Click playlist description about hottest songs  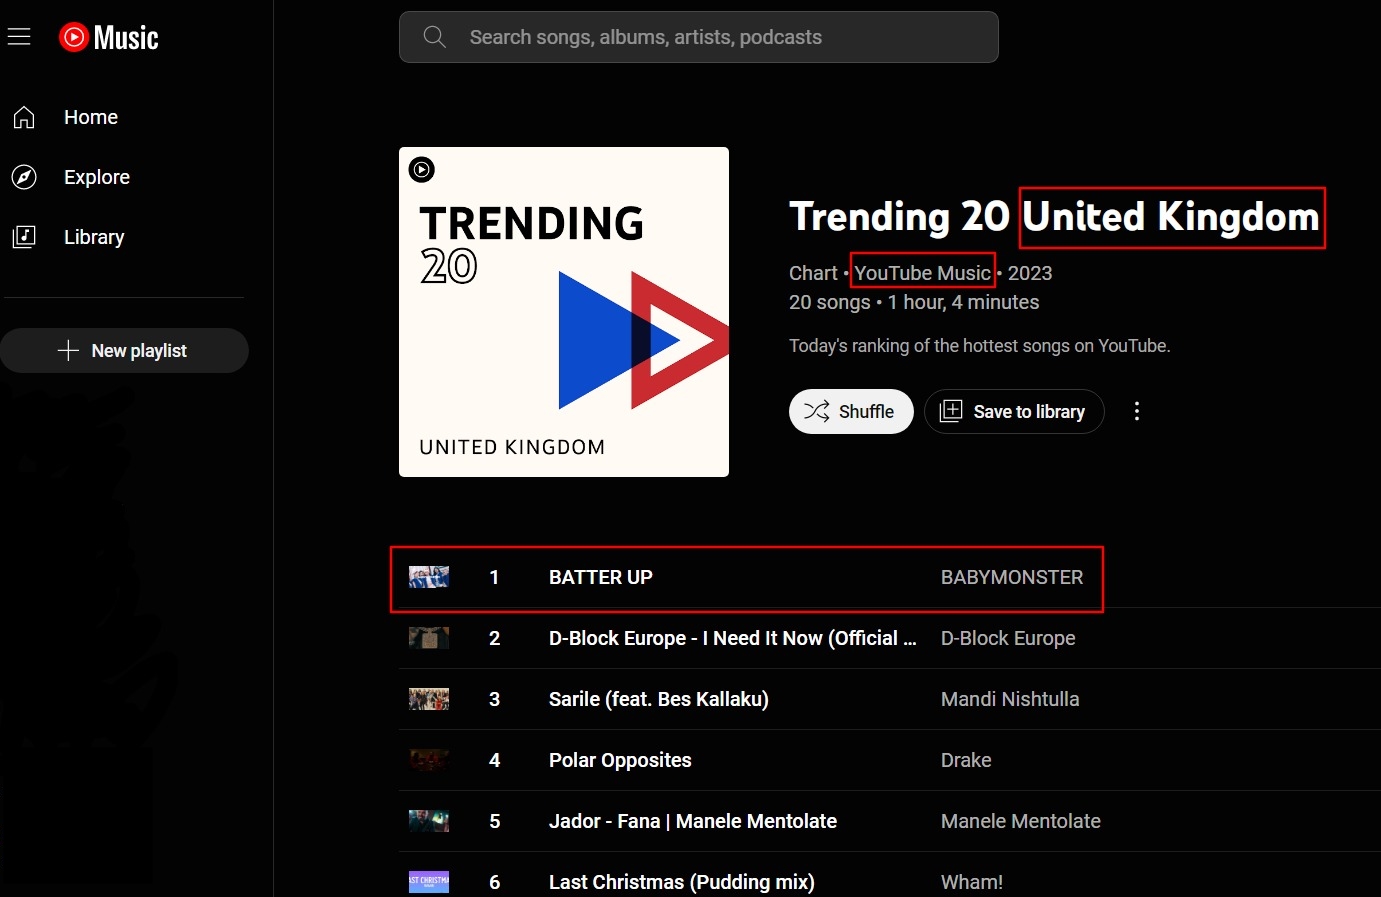tap(979, 346)
